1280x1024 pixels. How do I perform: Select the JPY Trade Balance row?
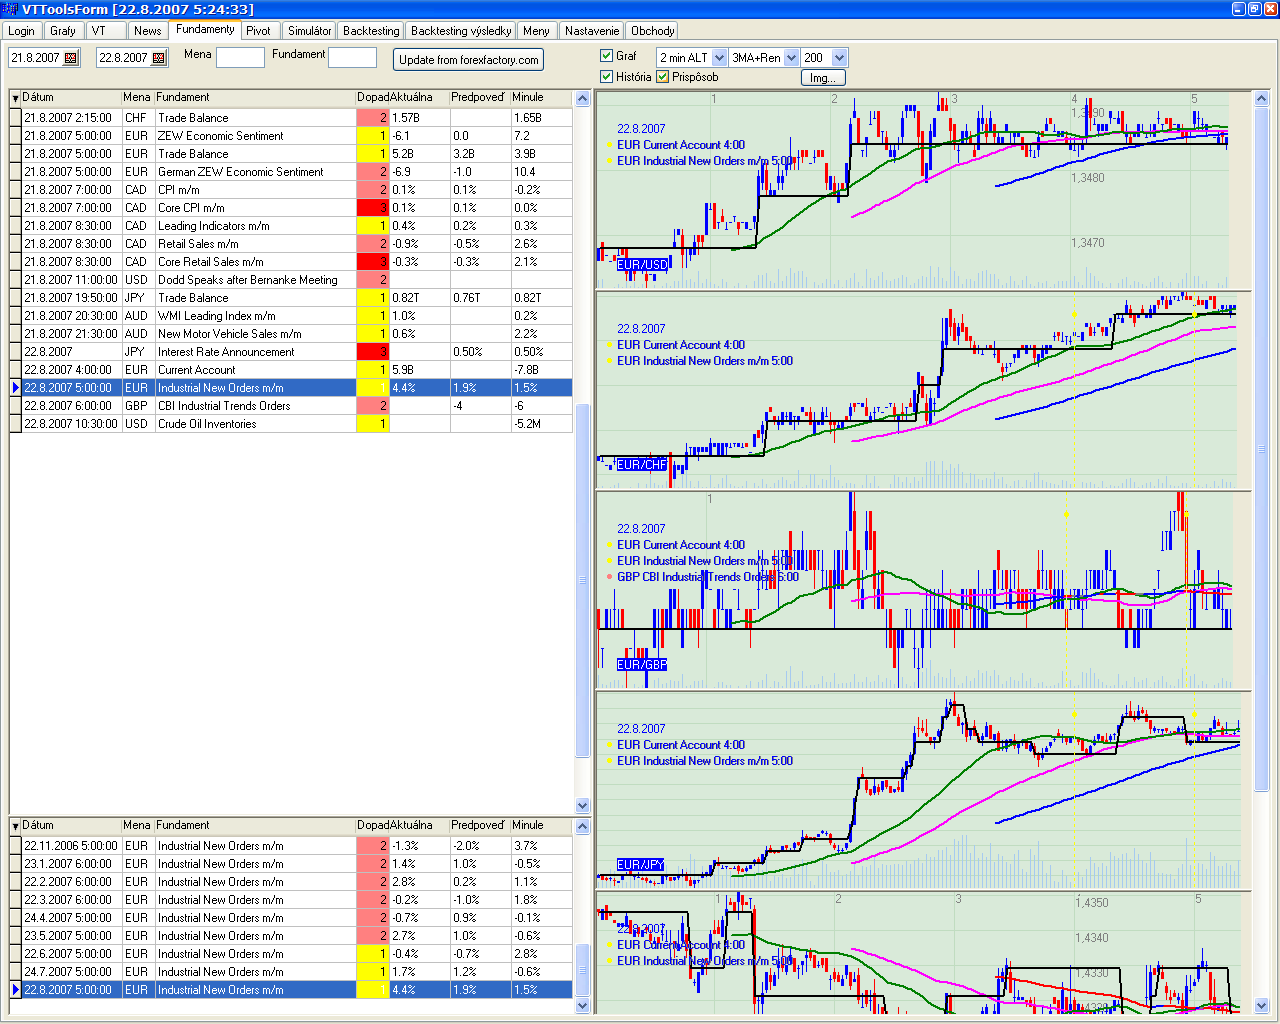(291, 298)
